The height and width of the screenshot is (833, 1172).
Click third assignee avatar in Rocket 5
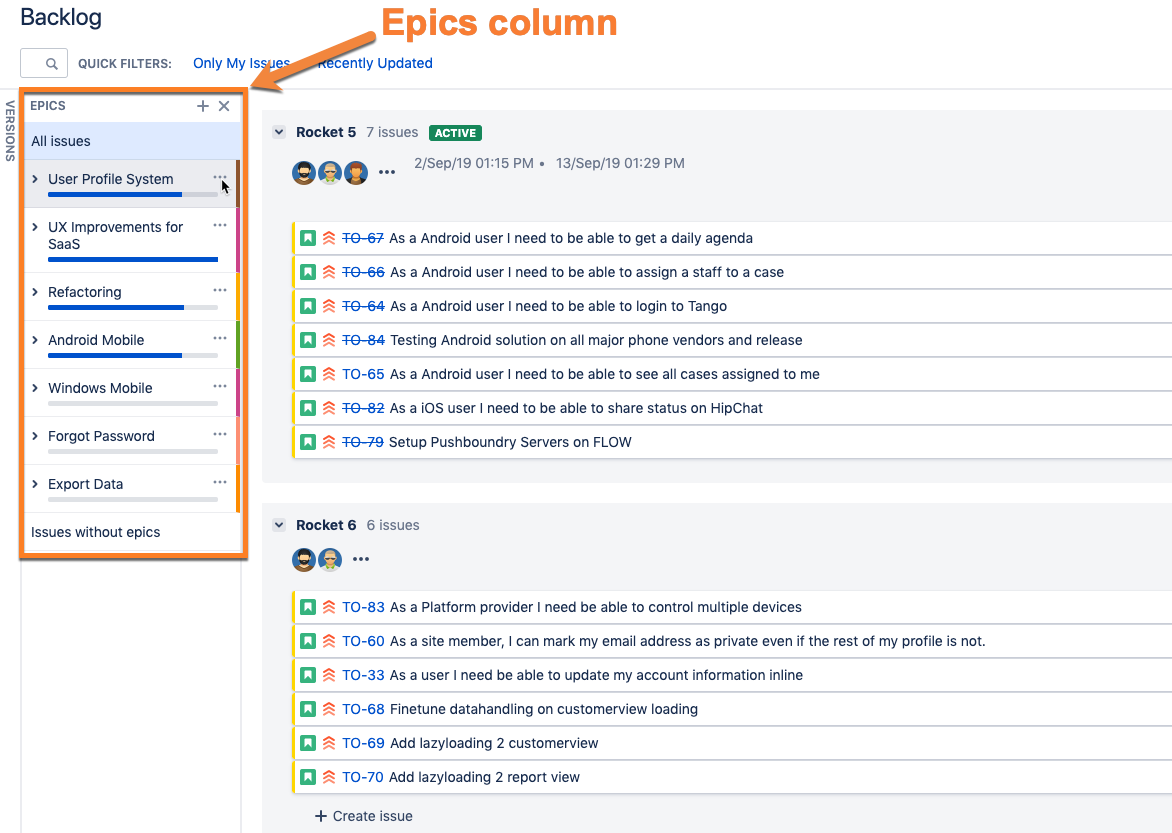tap(356, 172)
